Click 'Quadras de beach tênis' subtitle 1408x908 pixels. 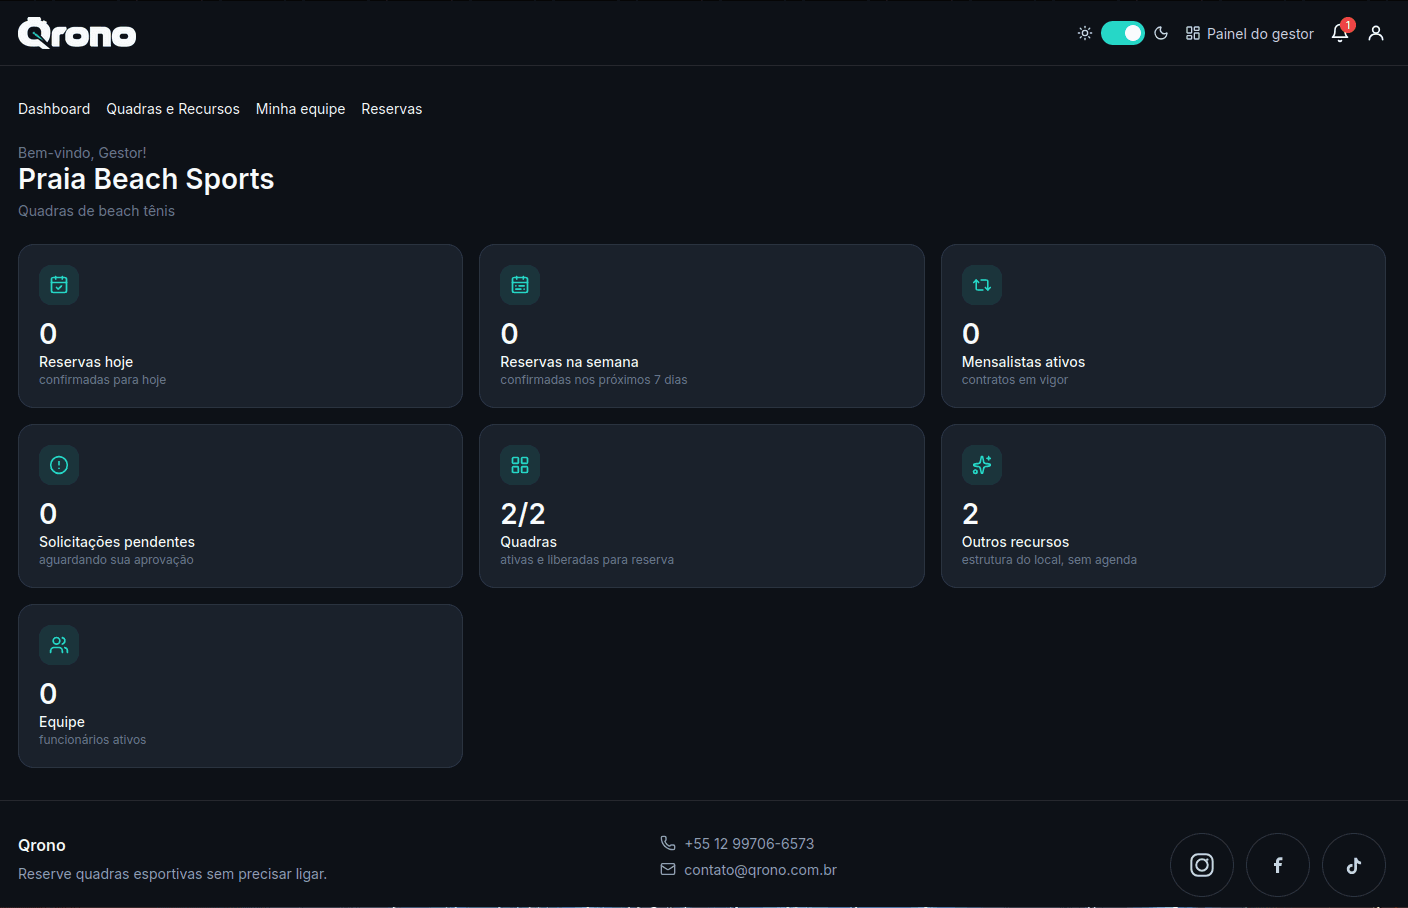pyautogui.click(x=96, y=211)
